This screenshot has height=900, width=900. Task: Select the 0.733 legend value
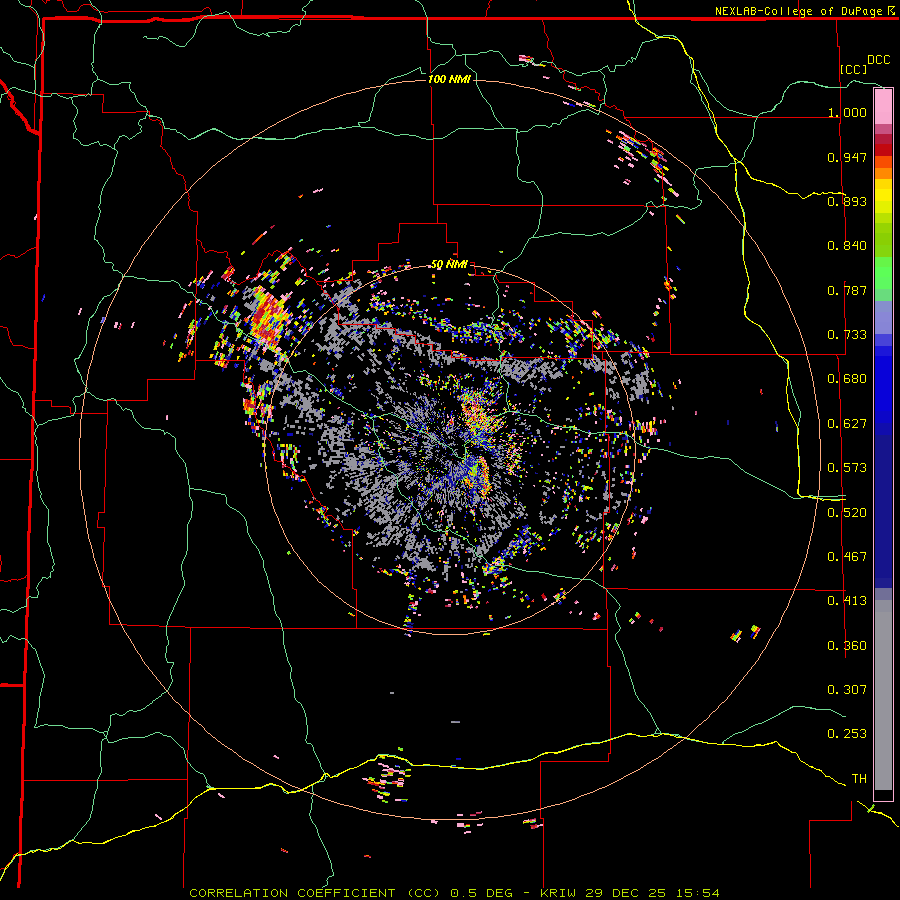(847, 335)
